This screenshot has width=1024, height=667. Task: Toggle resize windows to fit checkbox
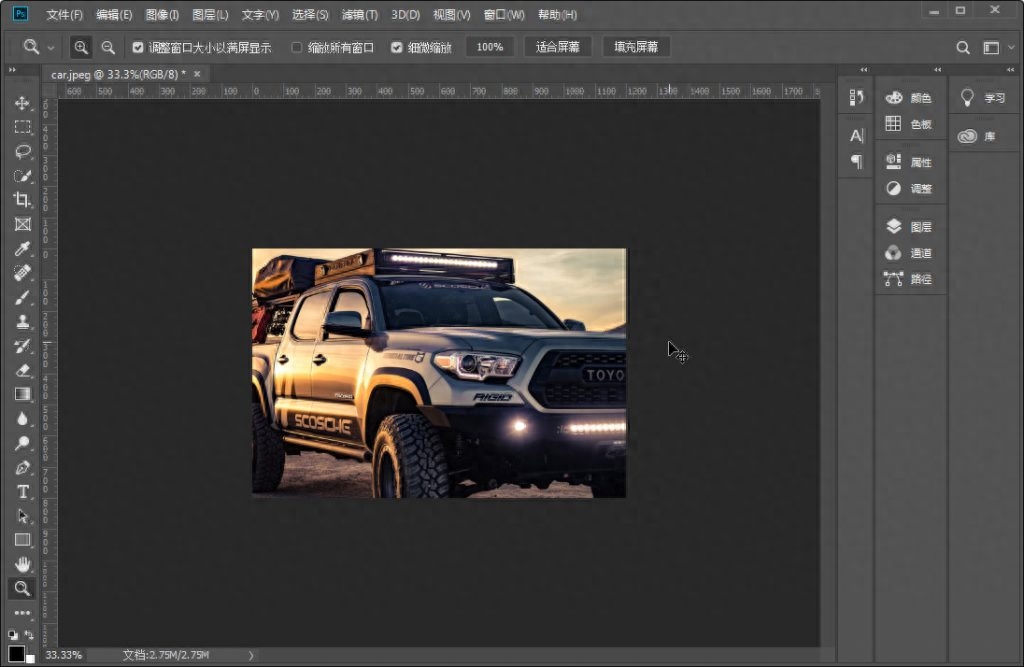(138, 47)
